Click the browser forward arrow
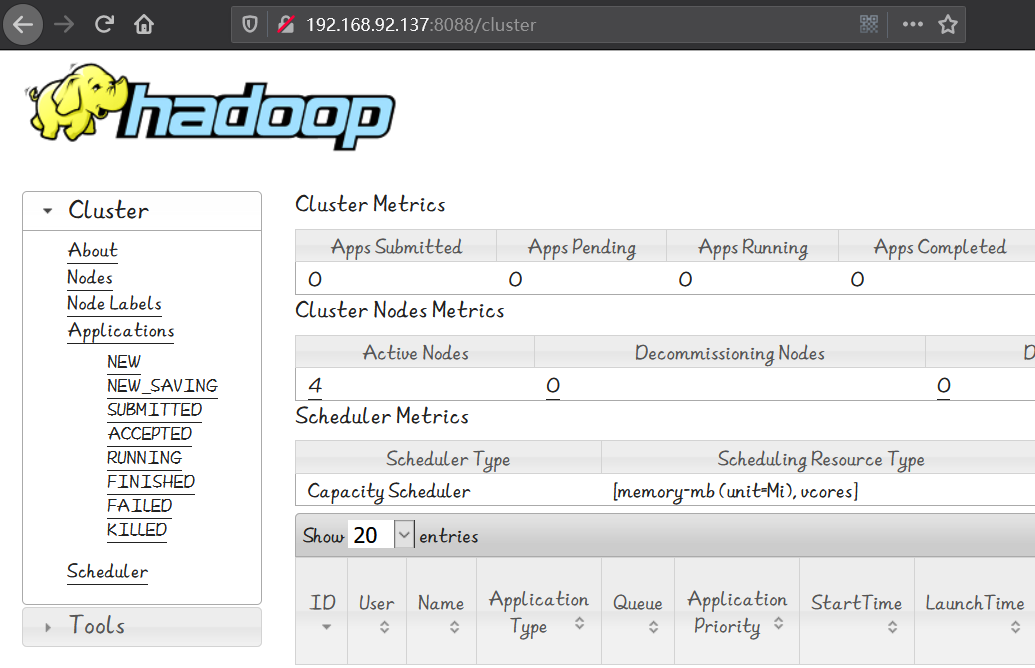The image size is (1035, 668). click(64, 24)
